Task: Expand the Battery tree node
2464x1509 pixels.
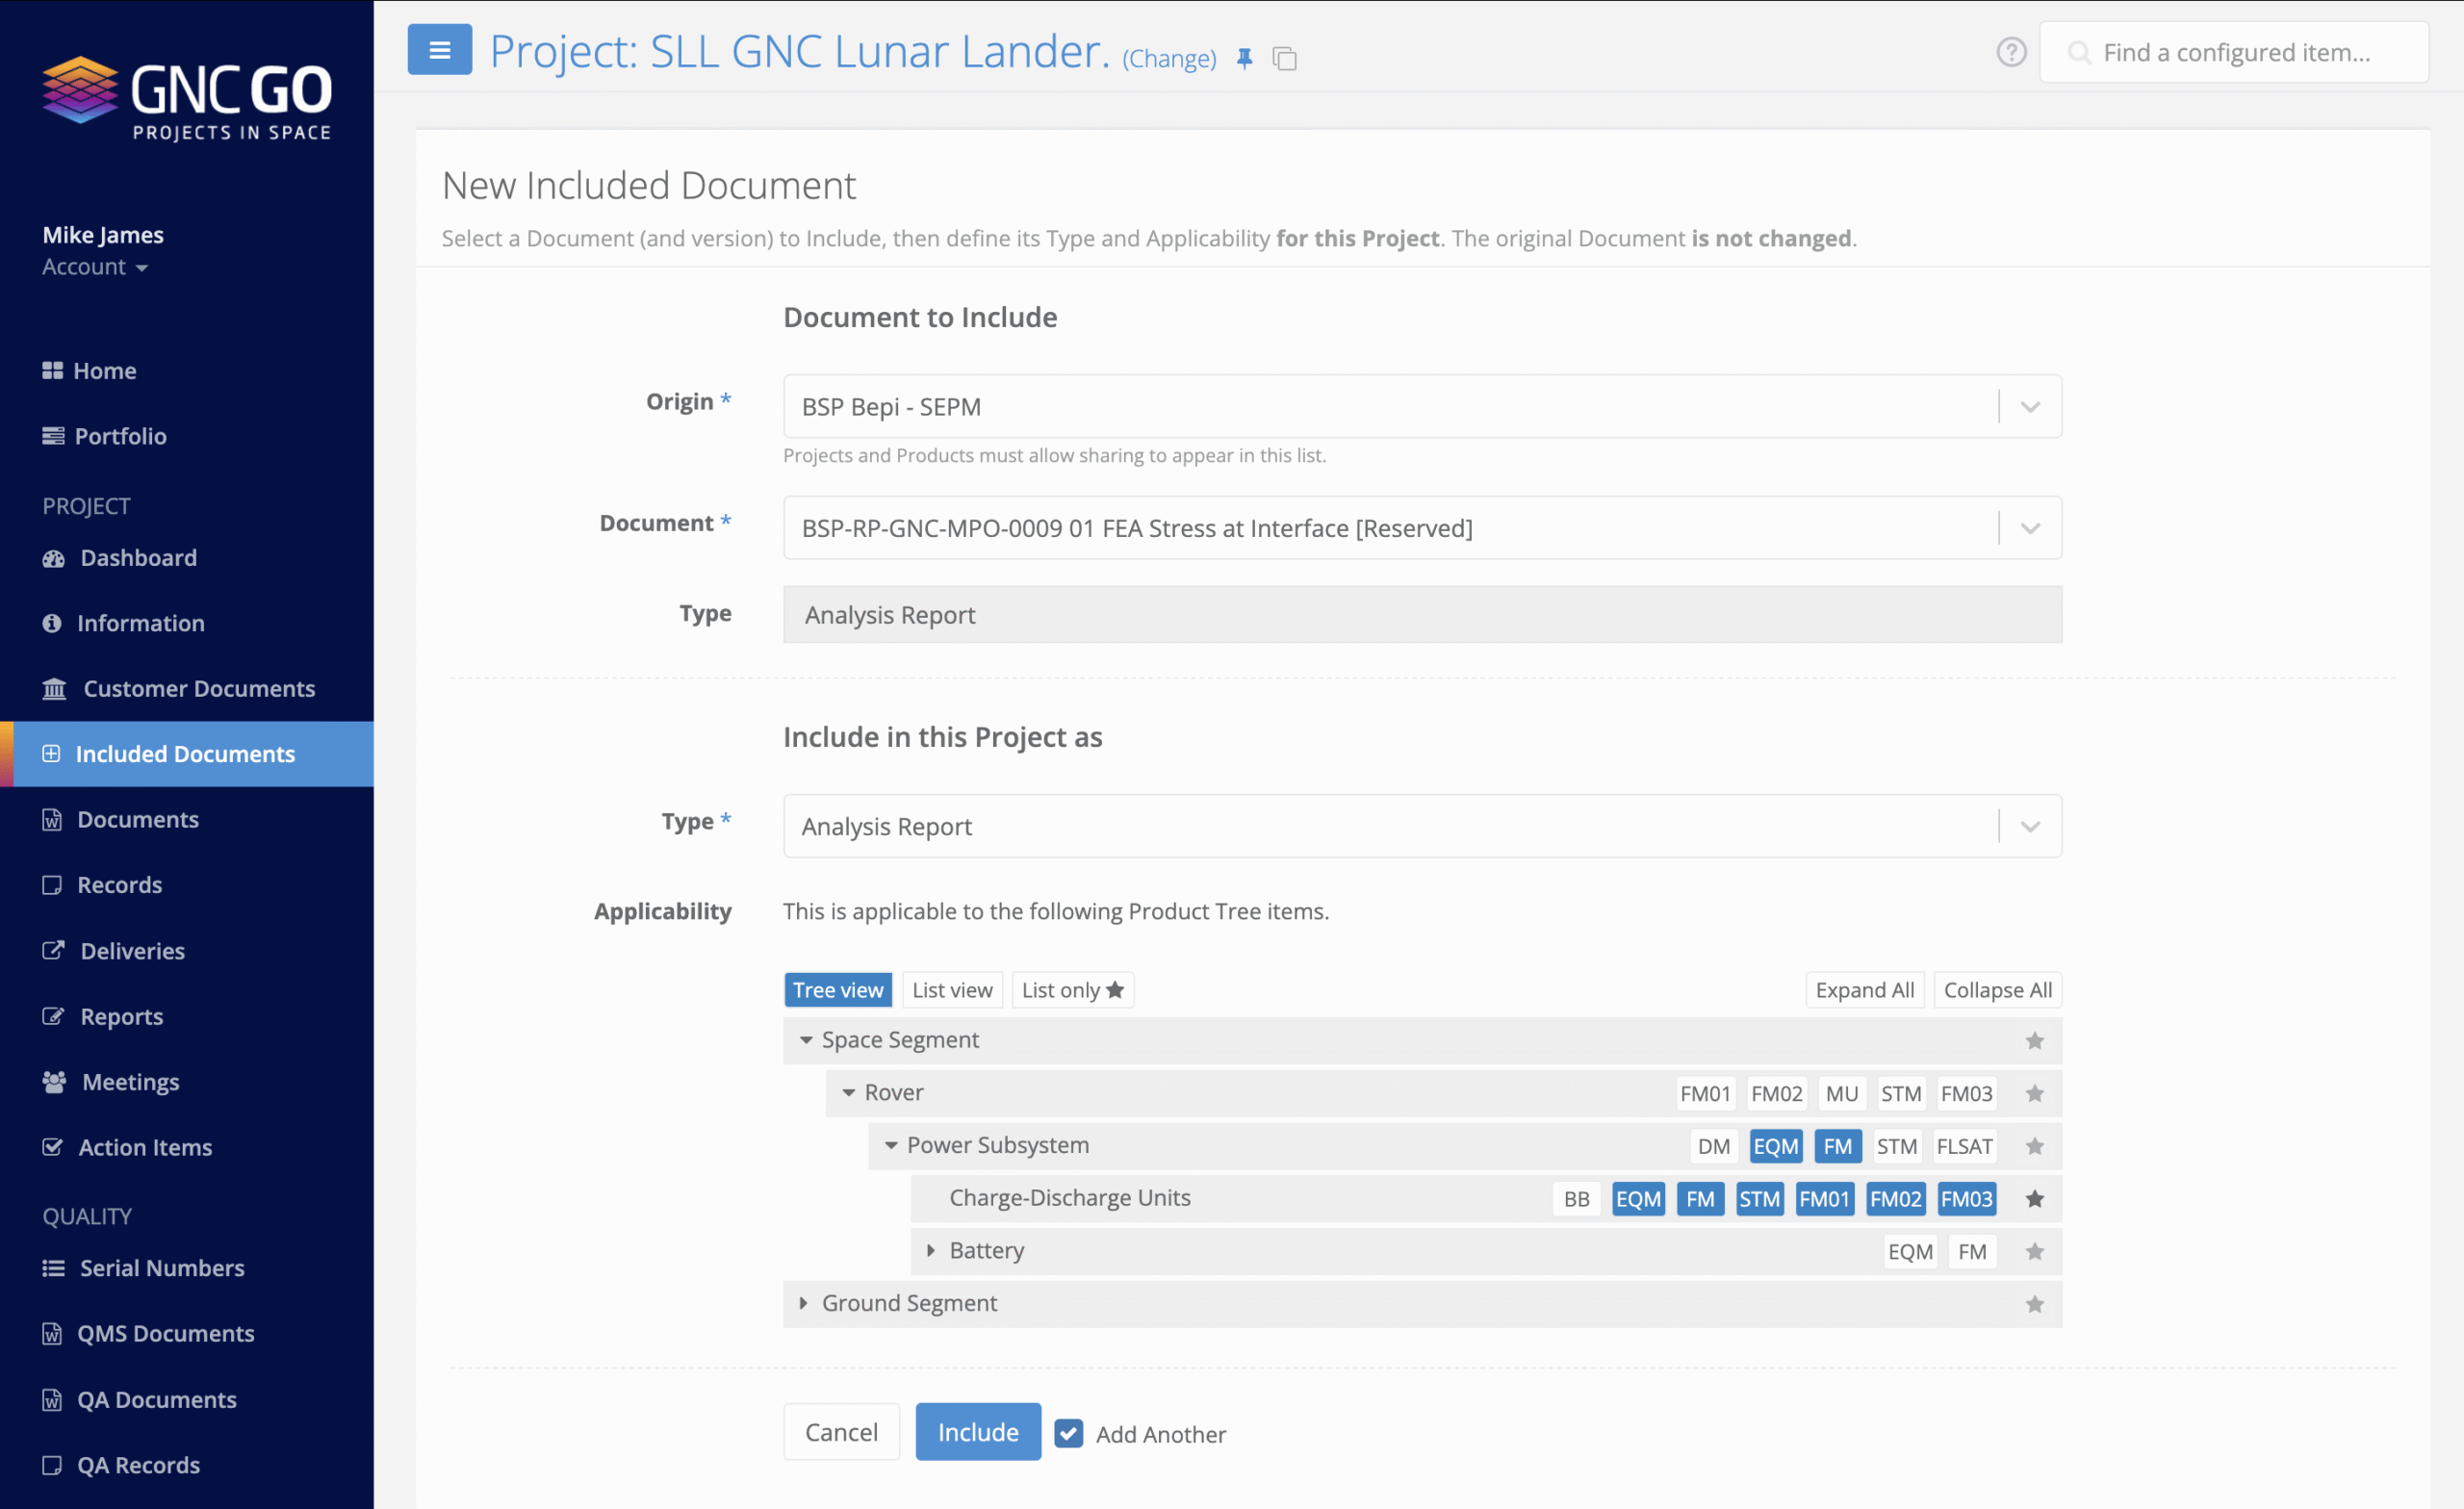Action: point(930,1250)
